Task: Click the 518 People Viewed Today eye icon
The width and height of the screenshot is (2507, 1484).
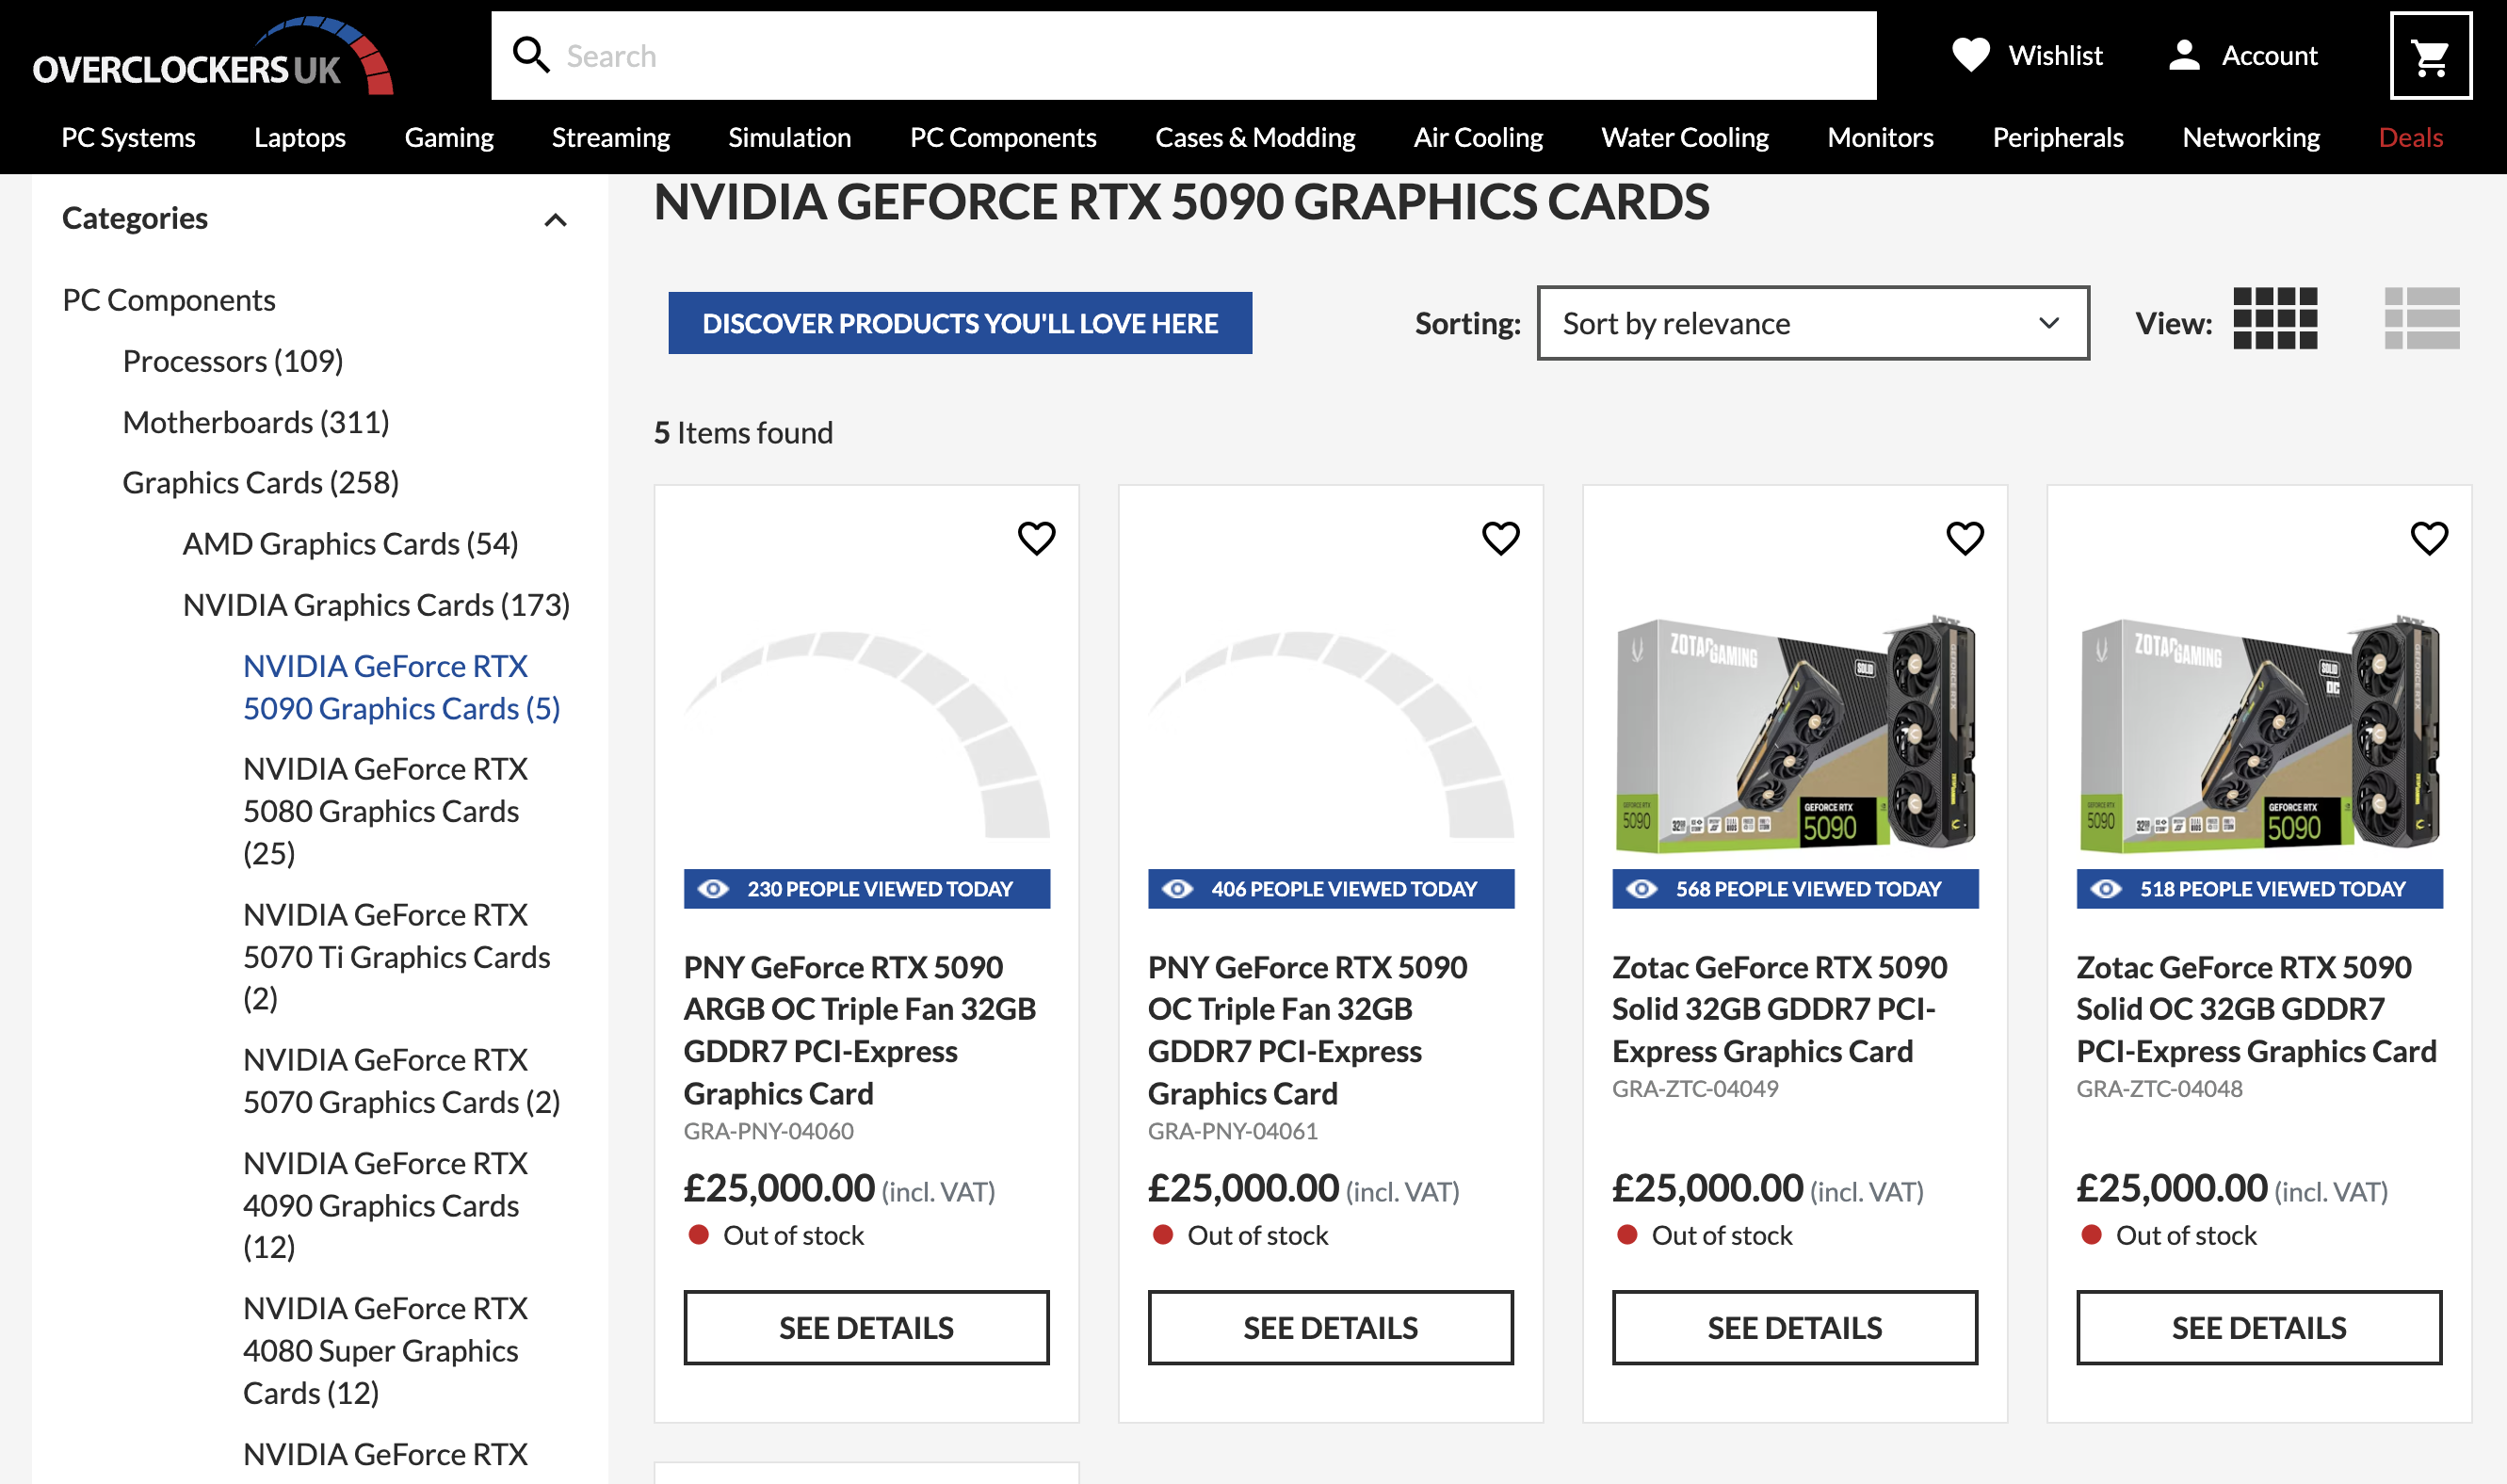Action: pyautogui.click(x=2105, y=889)
